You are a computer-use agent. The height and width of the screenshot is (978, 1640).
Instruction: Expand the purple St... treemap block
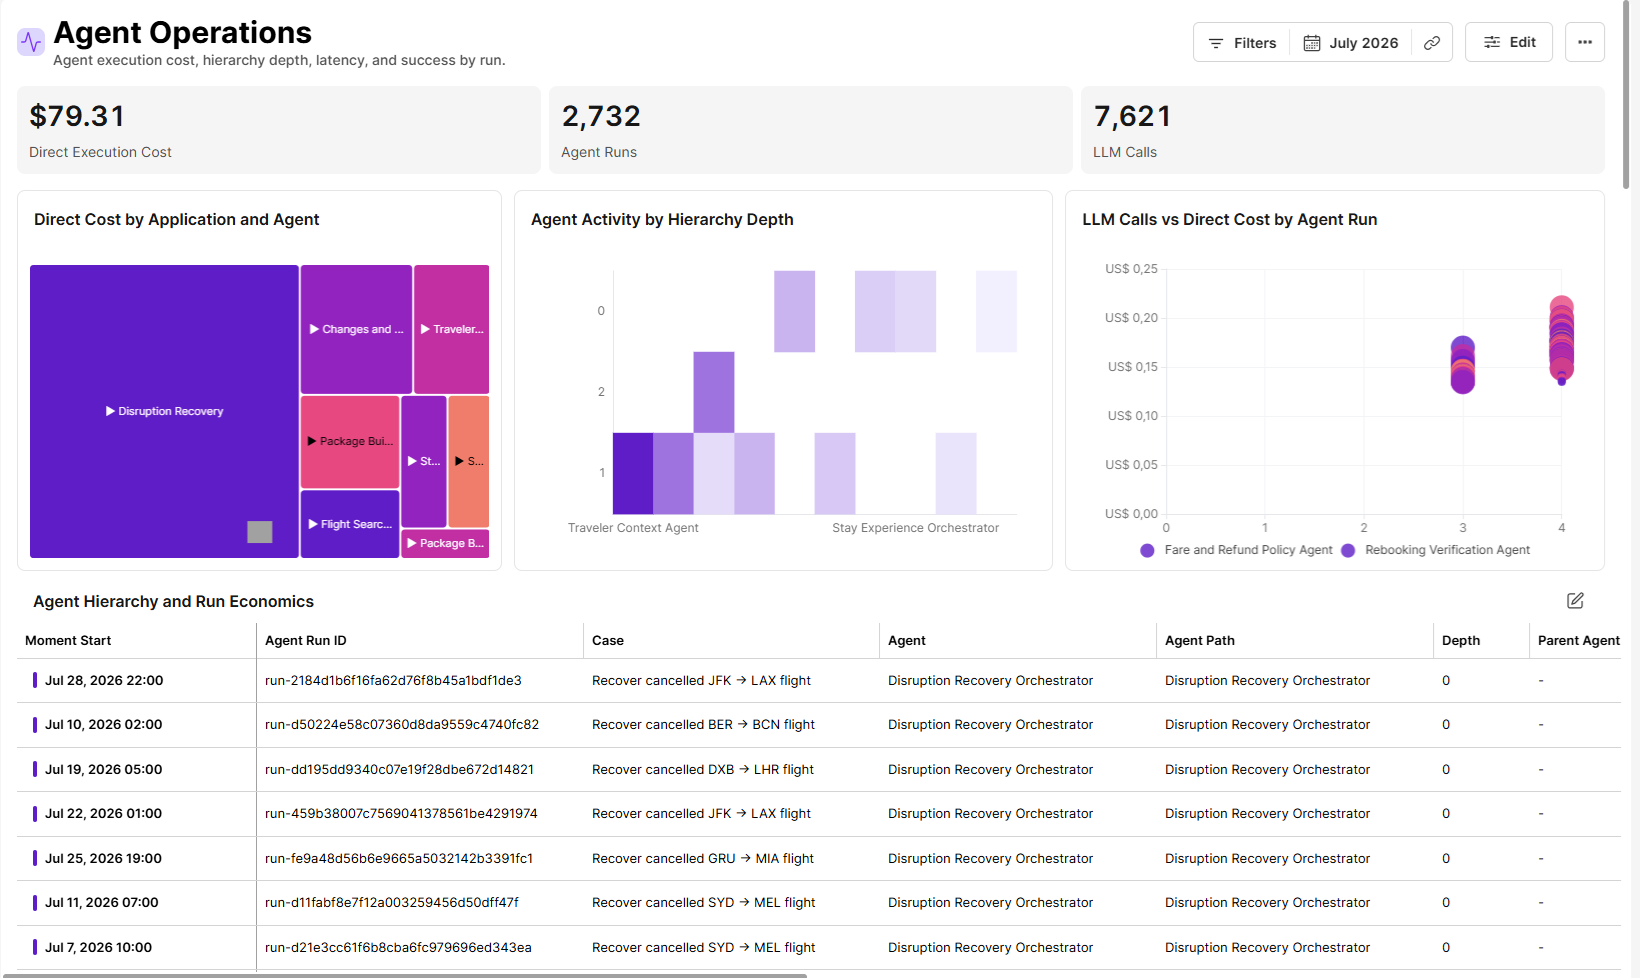pos(424,461)
